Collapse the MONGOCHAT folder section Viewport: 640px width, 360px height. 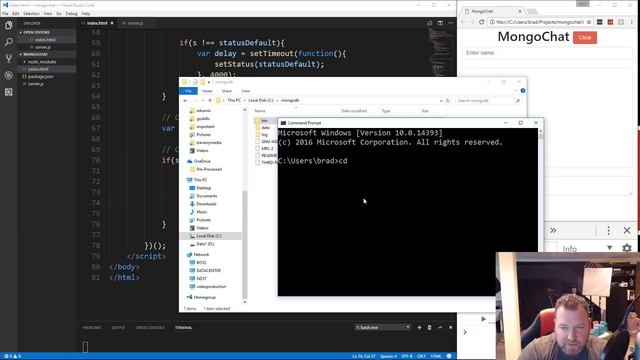pyautogui.click(x=35, y=54)
